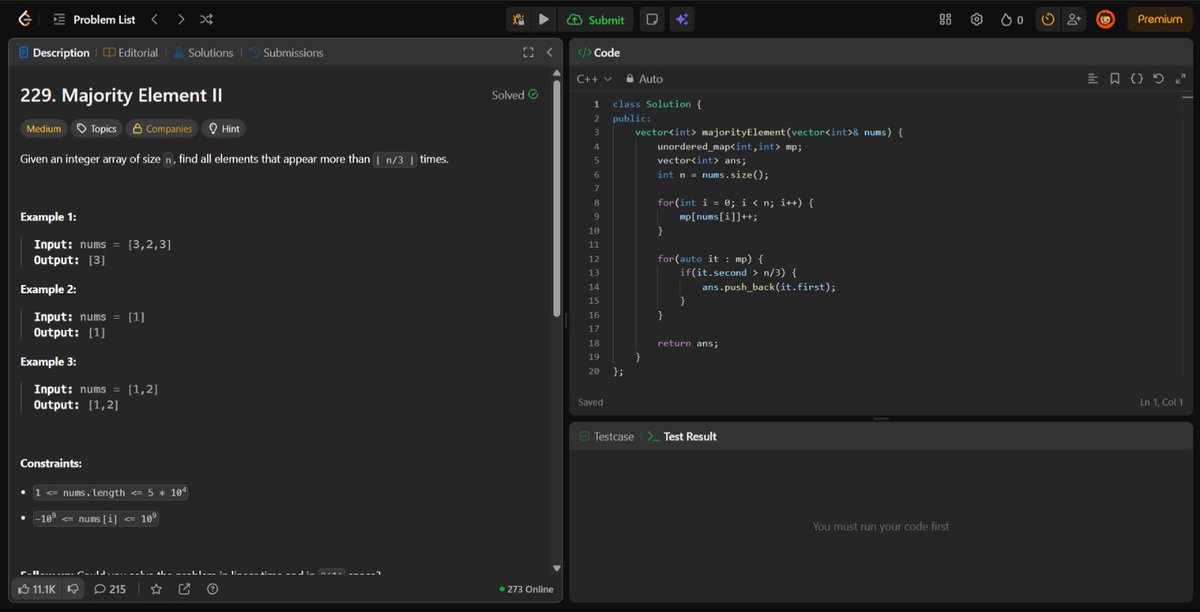
Task: Switch to the Testcase tab
Action: click(606, 437)
